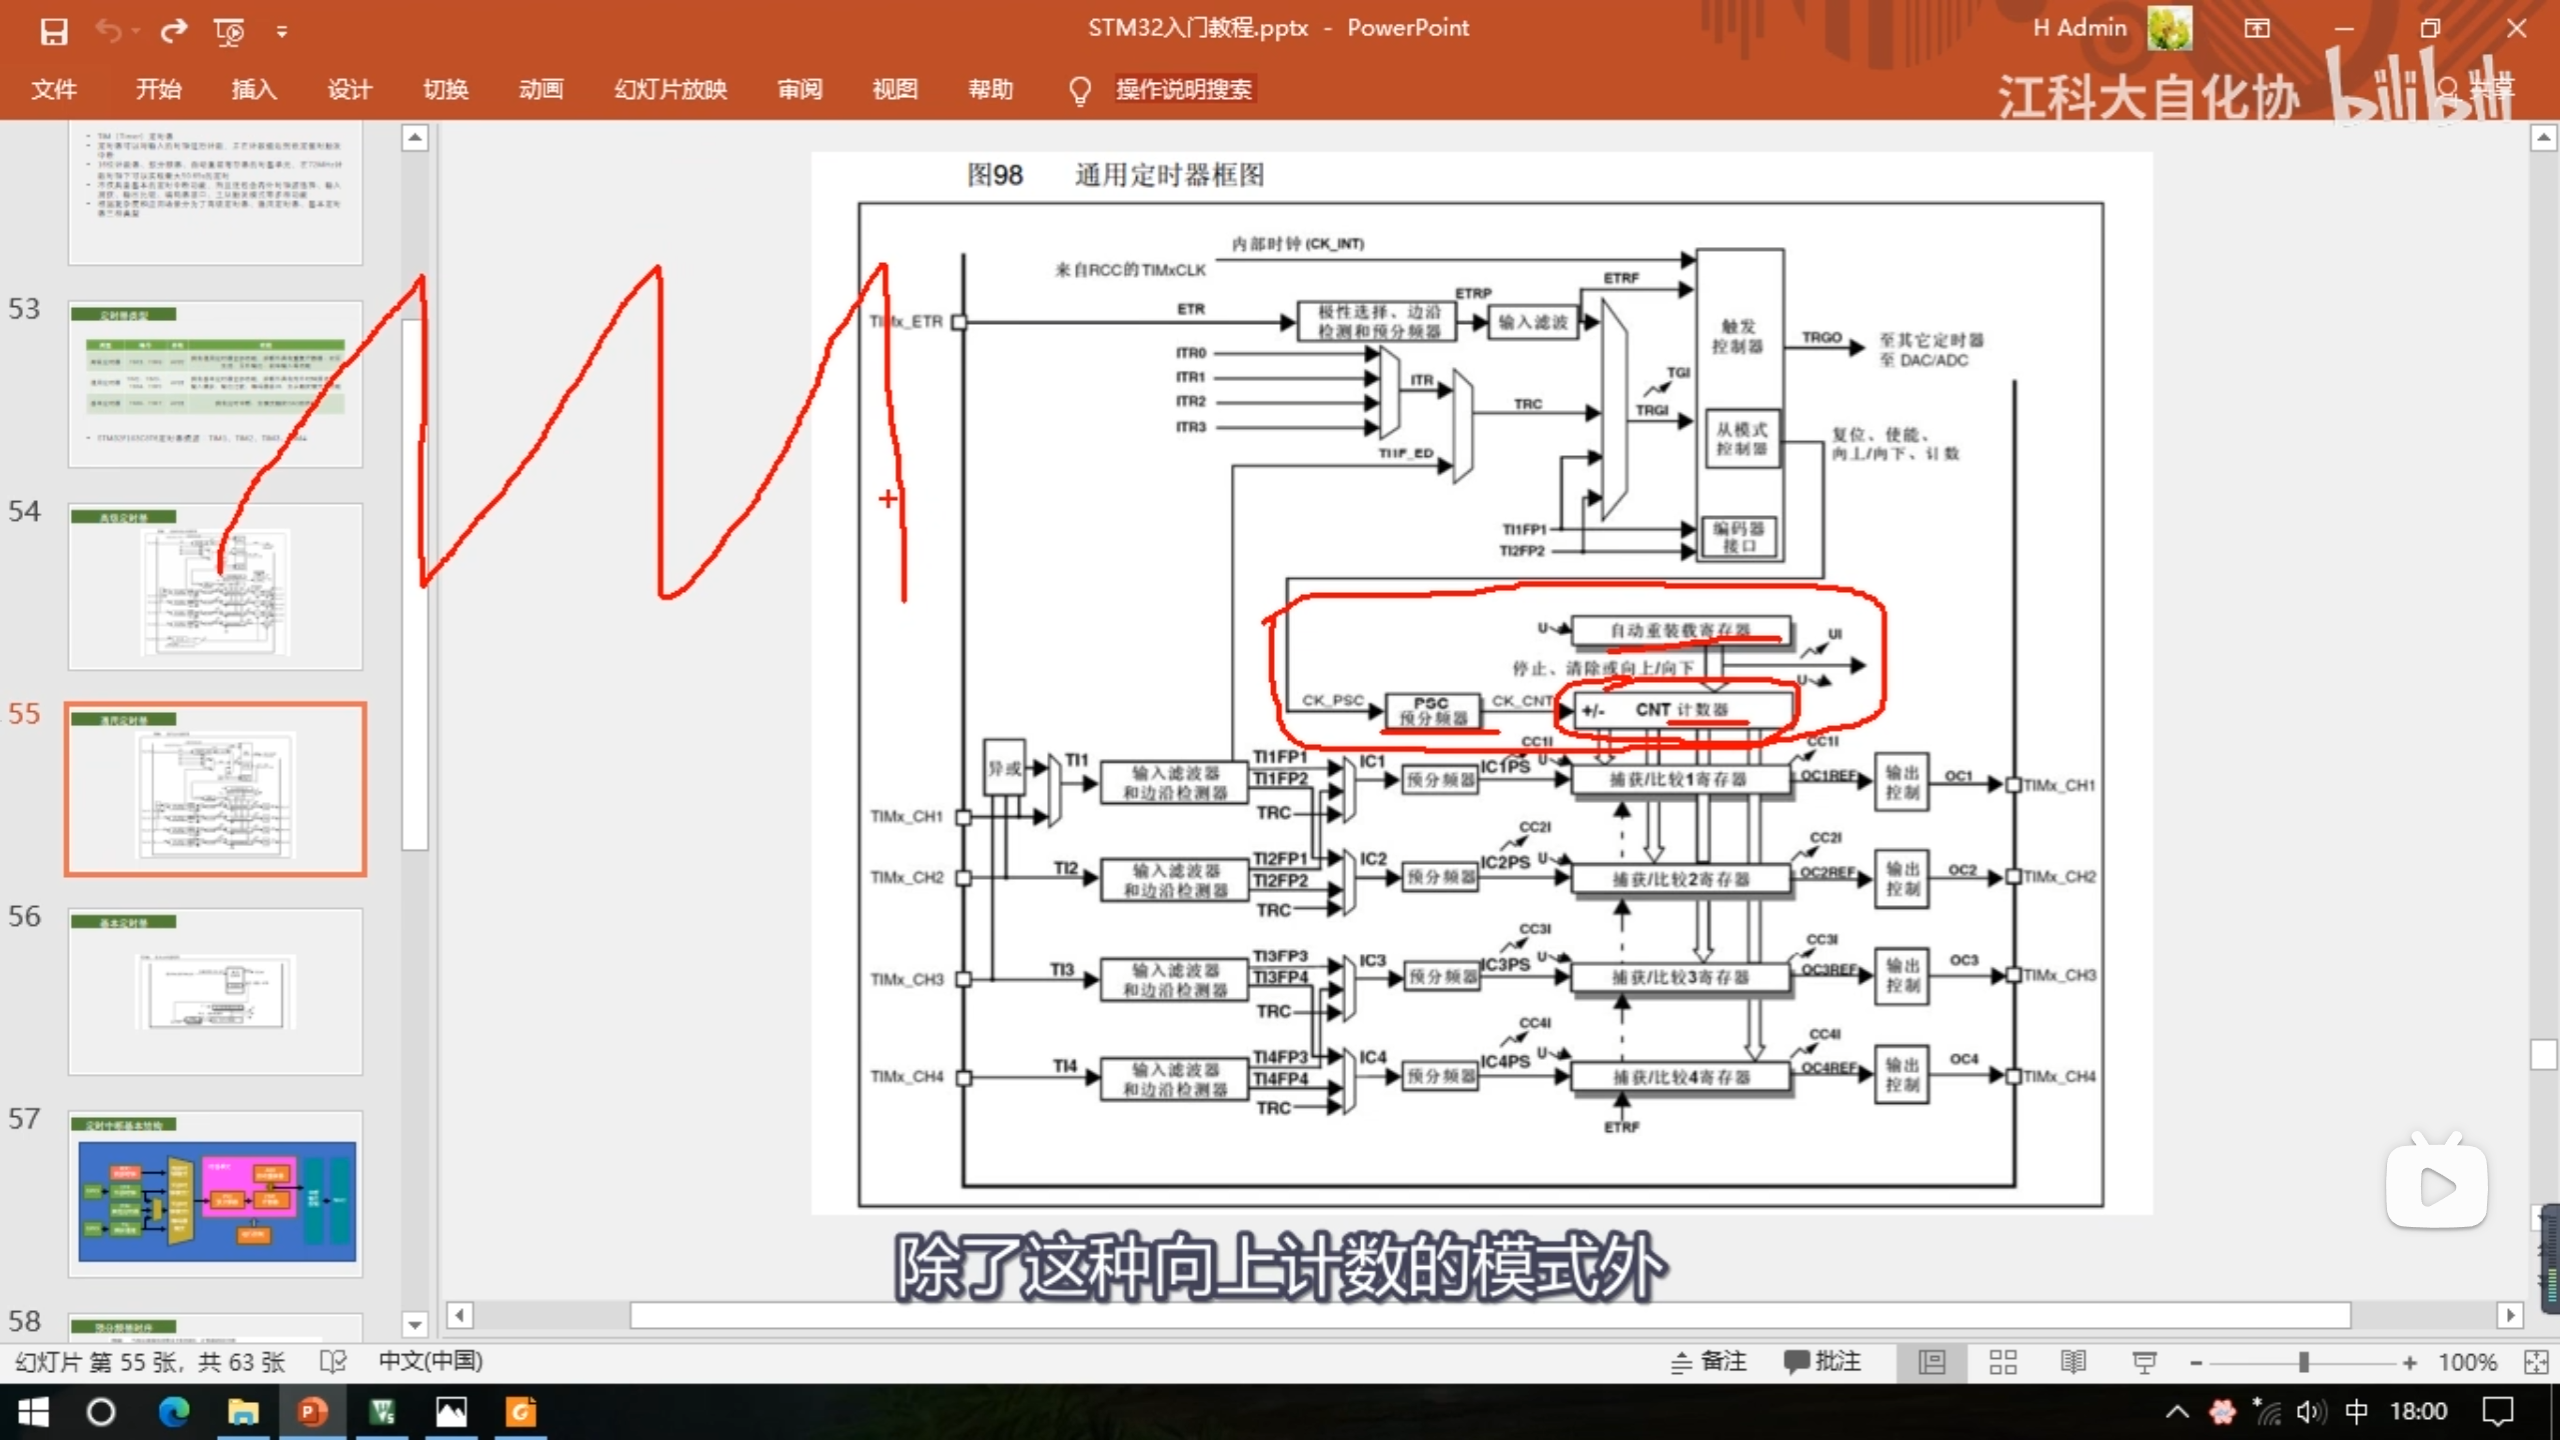The height and width of the screenshot is (1440, 2560).
Task: Open the 幻灯片放映 (Slide Show) tab
Action: coord(670,90)
